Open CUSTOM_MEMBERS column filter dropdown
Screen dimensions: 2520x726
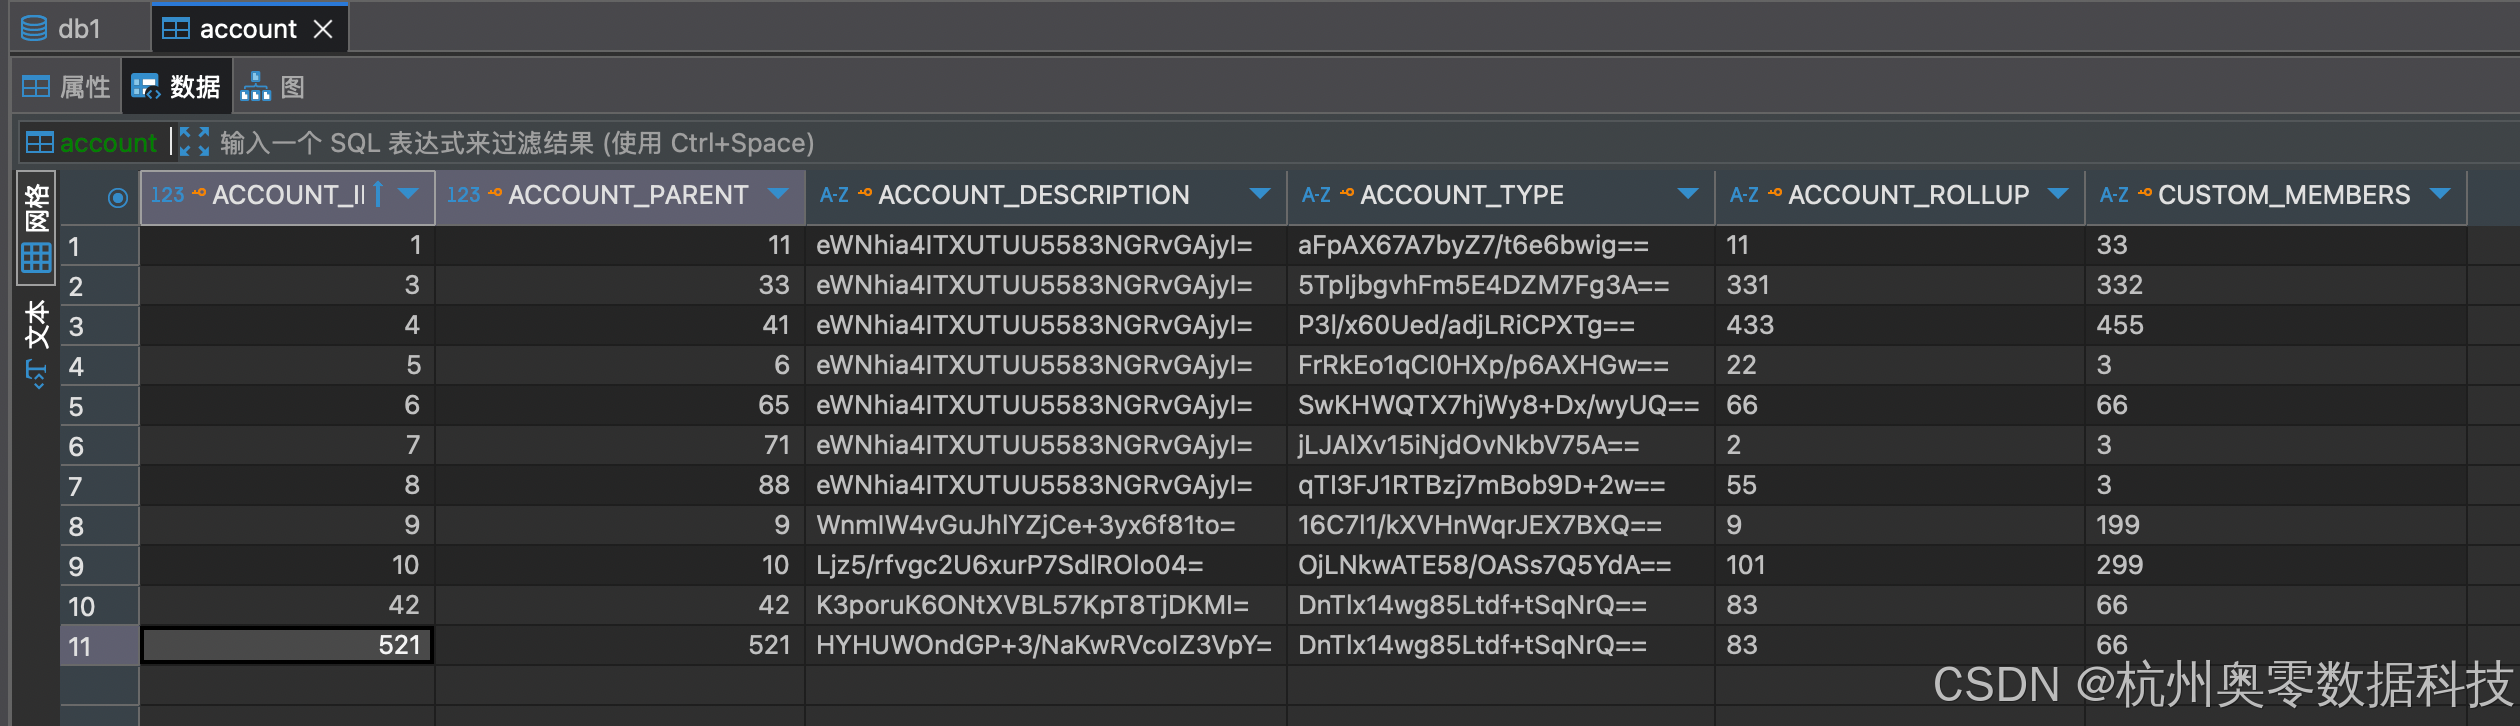coord(2440,193)
